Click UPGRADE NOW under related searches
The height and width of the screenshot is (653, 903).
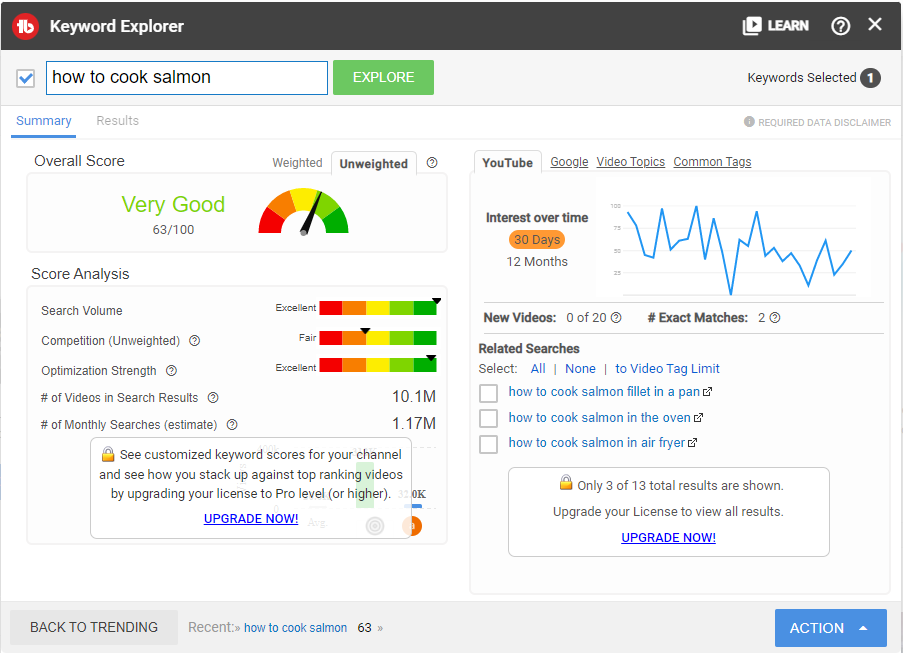point(669,538)
